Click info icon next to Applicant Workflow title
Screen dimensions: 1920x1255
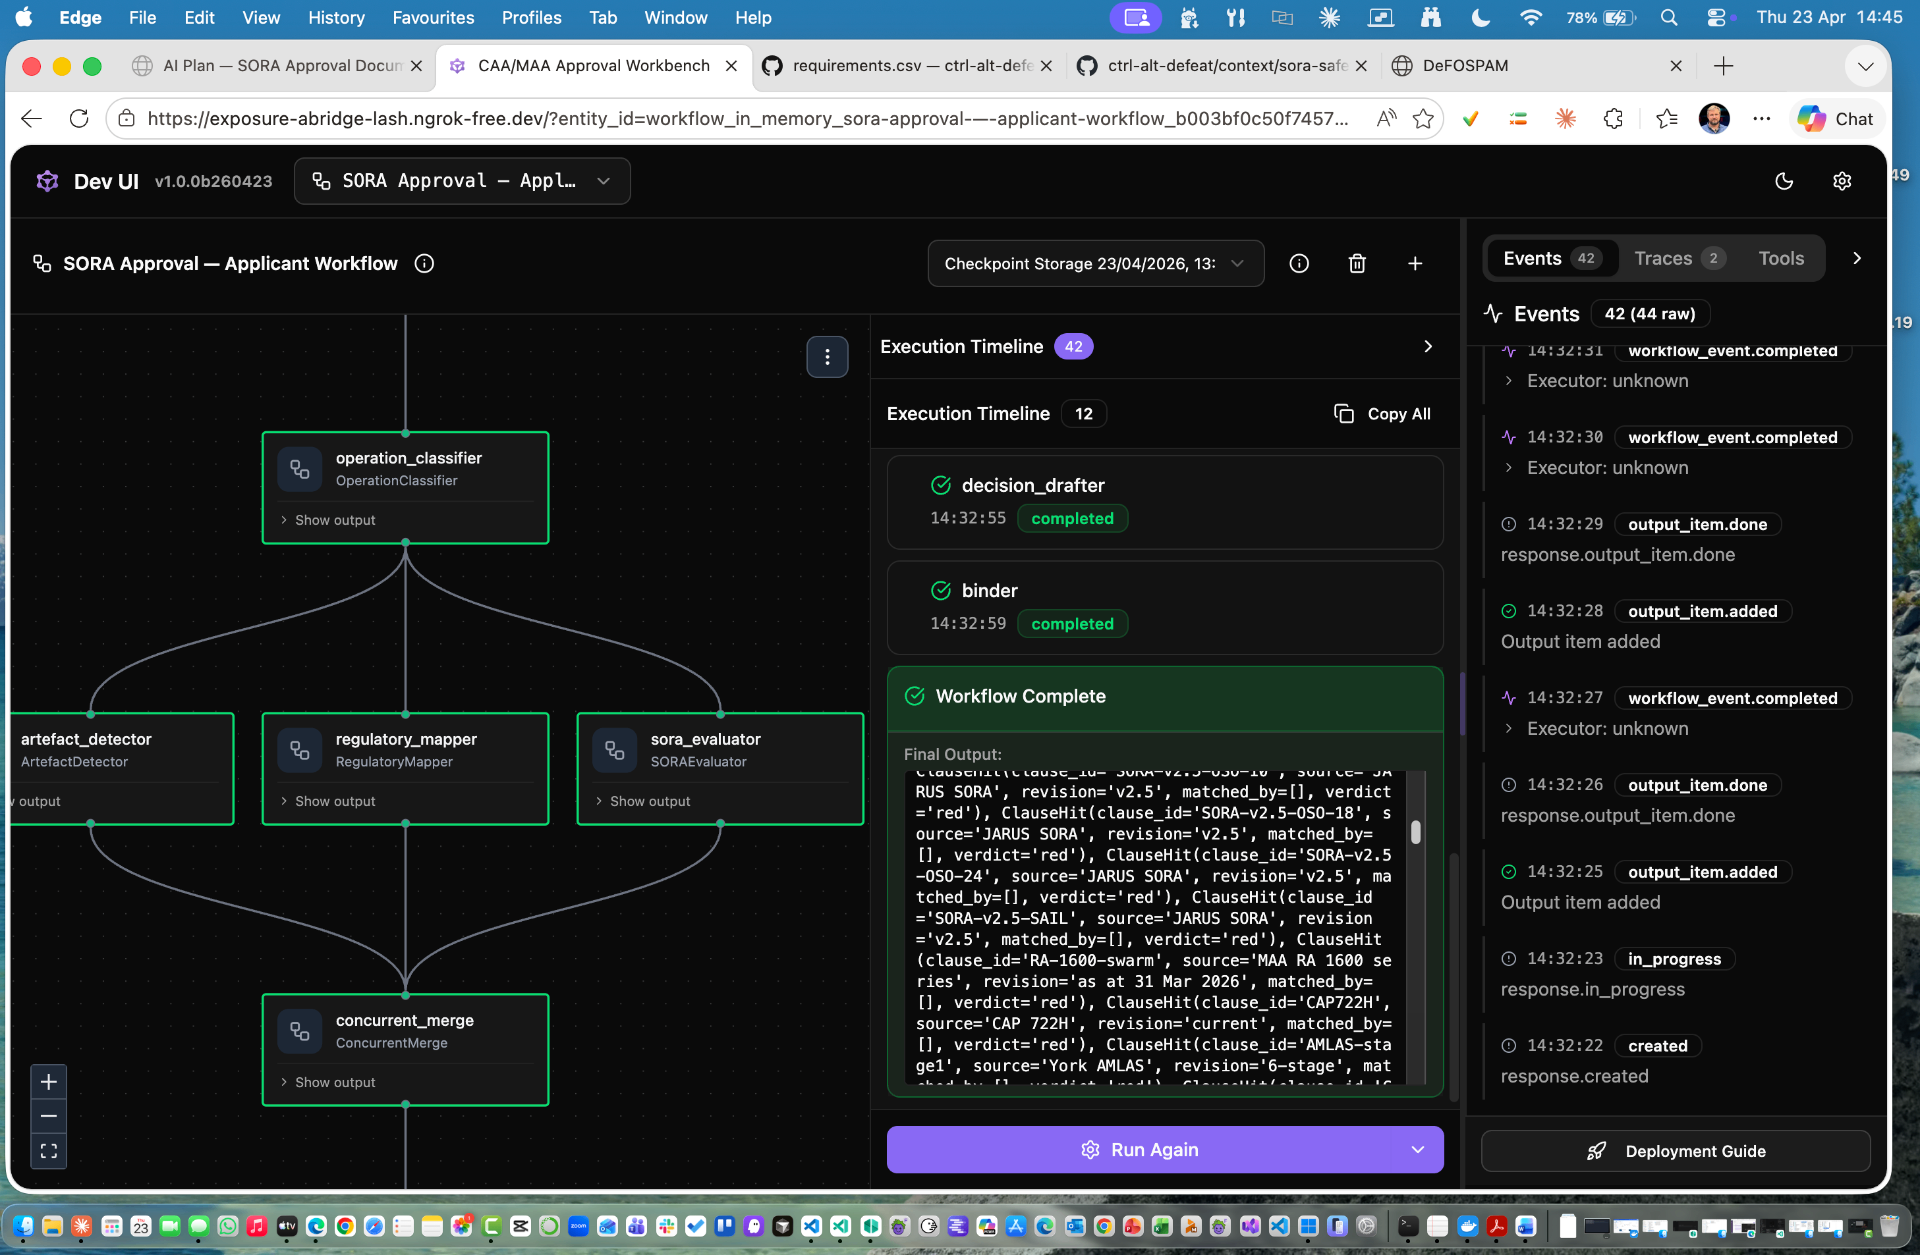(x=424, y=263)
